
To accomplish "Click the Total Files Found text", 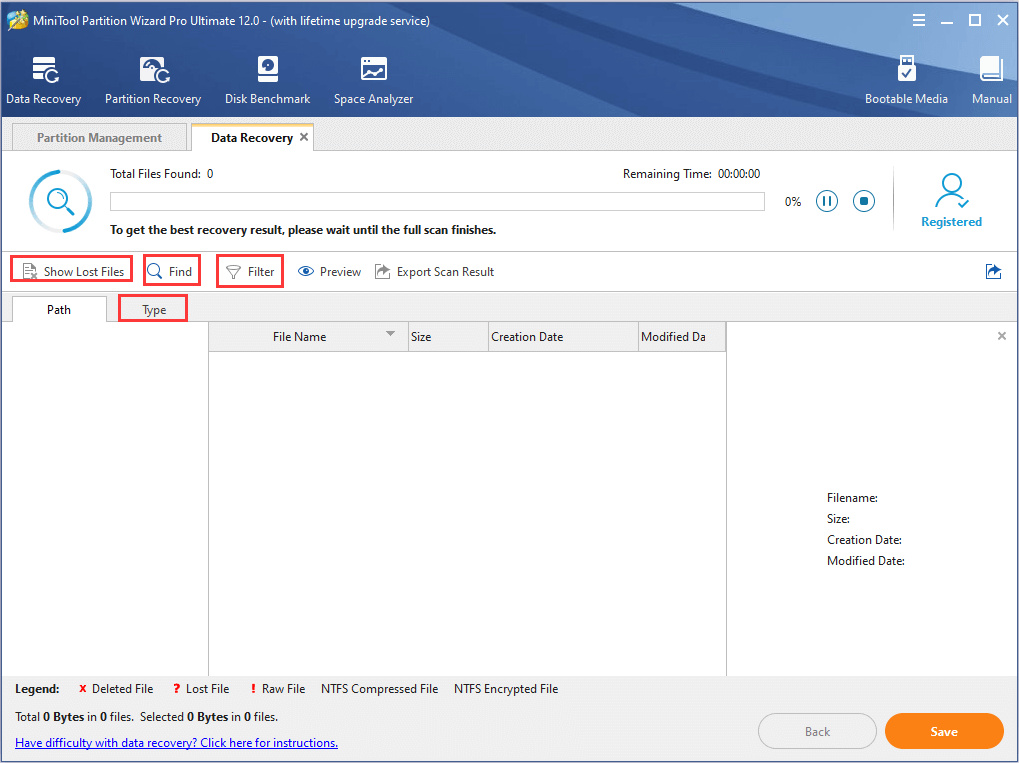I will coord(162,174).
